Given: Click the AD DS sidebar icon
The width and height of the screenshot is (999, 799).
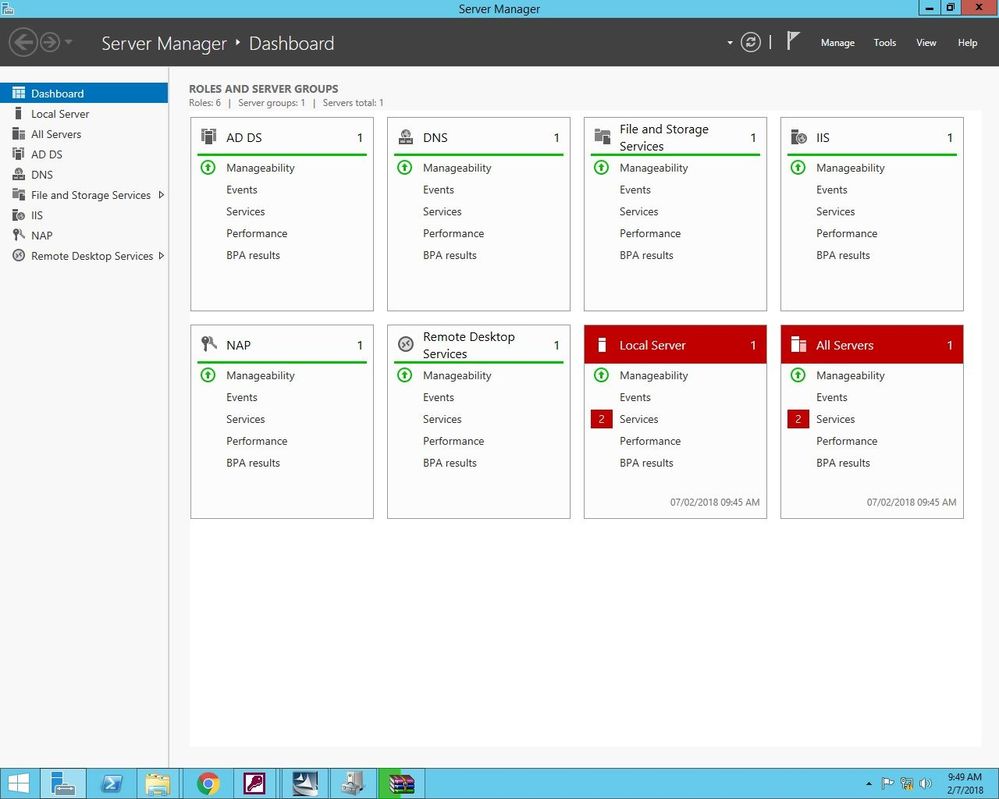Looking at the screenshot, I should click(x=18, y=154).
